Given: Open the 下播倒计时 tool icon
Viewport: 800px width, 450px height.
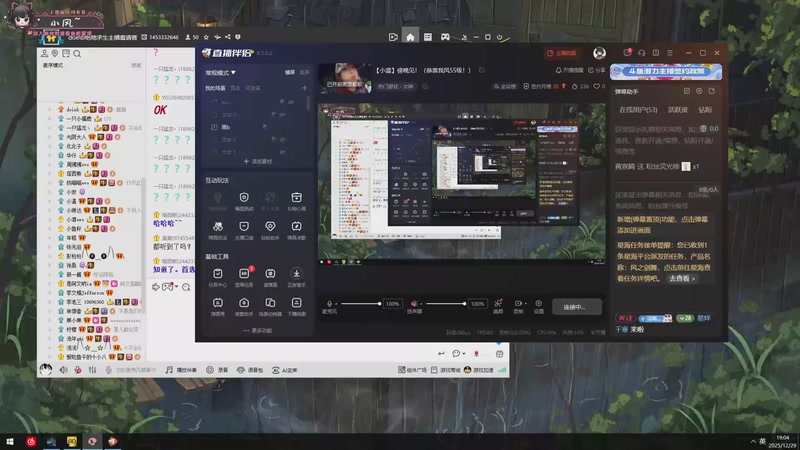Looking at the screenshot, I should tap(296, 306).
